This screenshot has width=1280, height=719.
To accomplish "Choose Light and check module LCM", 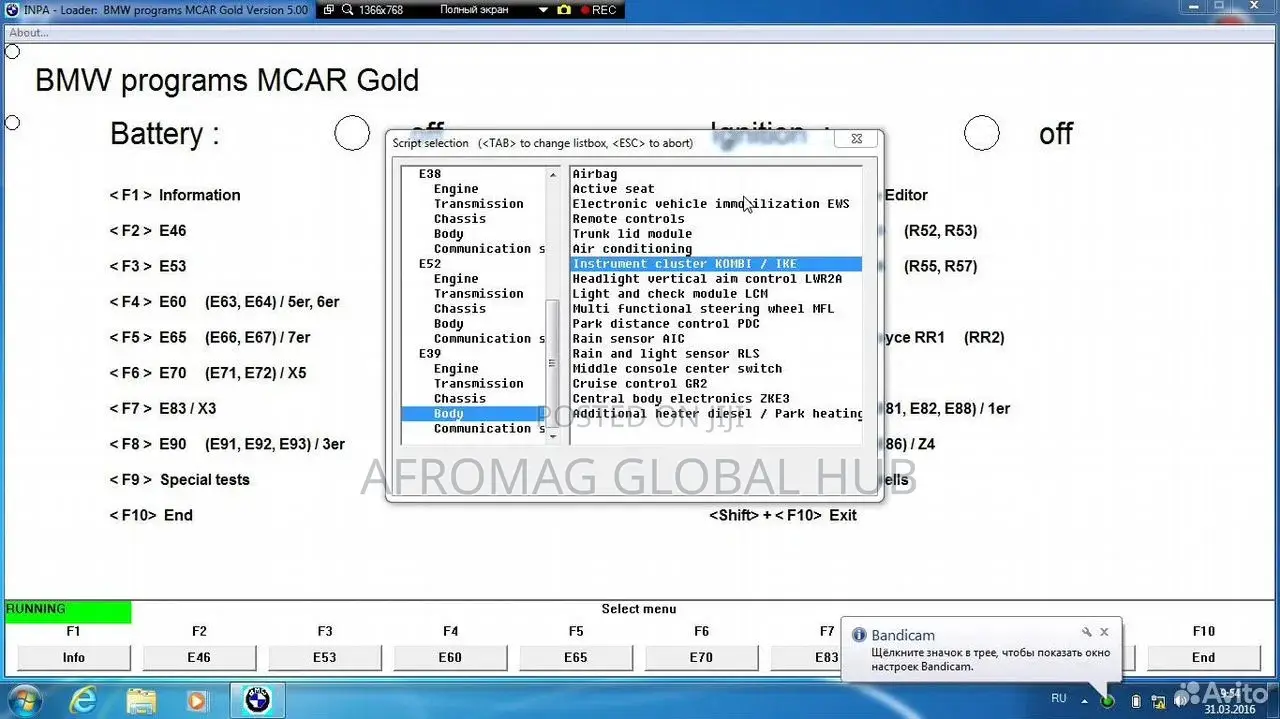I will tap(670, 294).
